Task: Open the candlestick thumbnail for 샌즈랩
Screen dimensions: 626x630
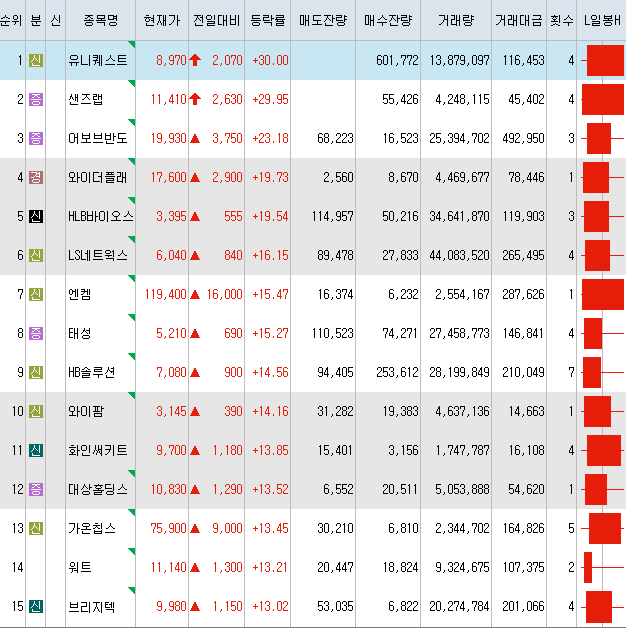Action: (x=603, y=99)
